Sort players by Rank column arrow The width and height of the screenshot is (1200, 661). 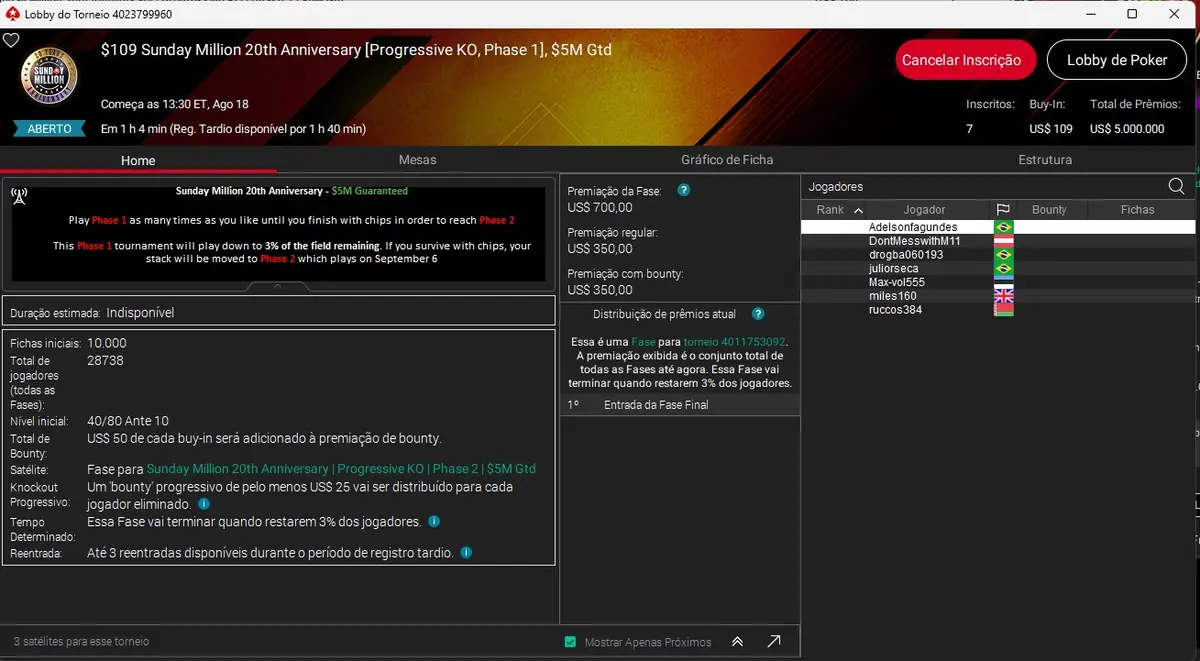(x=857, y=210)
